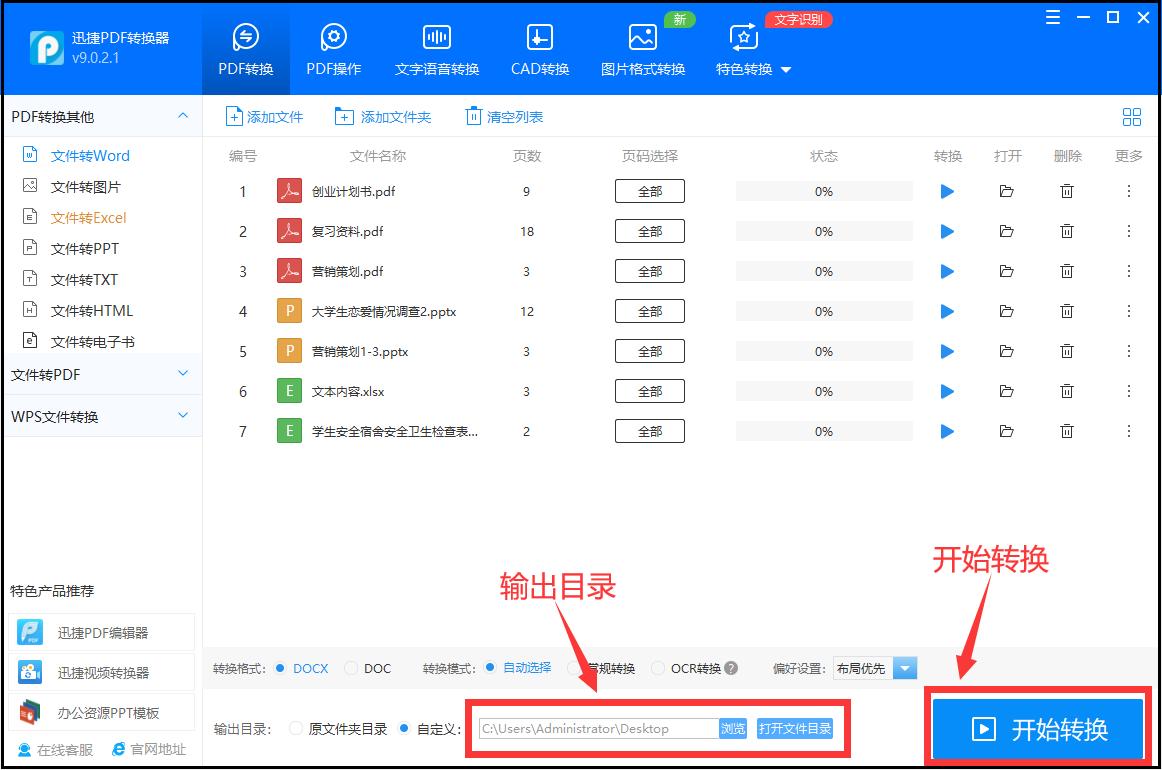Select 原文件夹目录 as output directory
Image resolution: width=1162 pixels, height=770 pixels.
296,728
